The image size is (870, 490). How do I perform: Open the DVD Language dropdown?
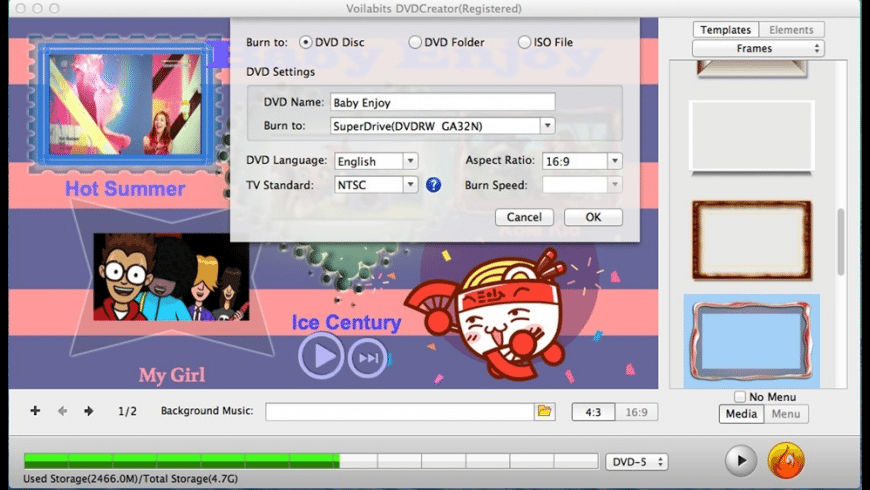[x=410, y=161]
